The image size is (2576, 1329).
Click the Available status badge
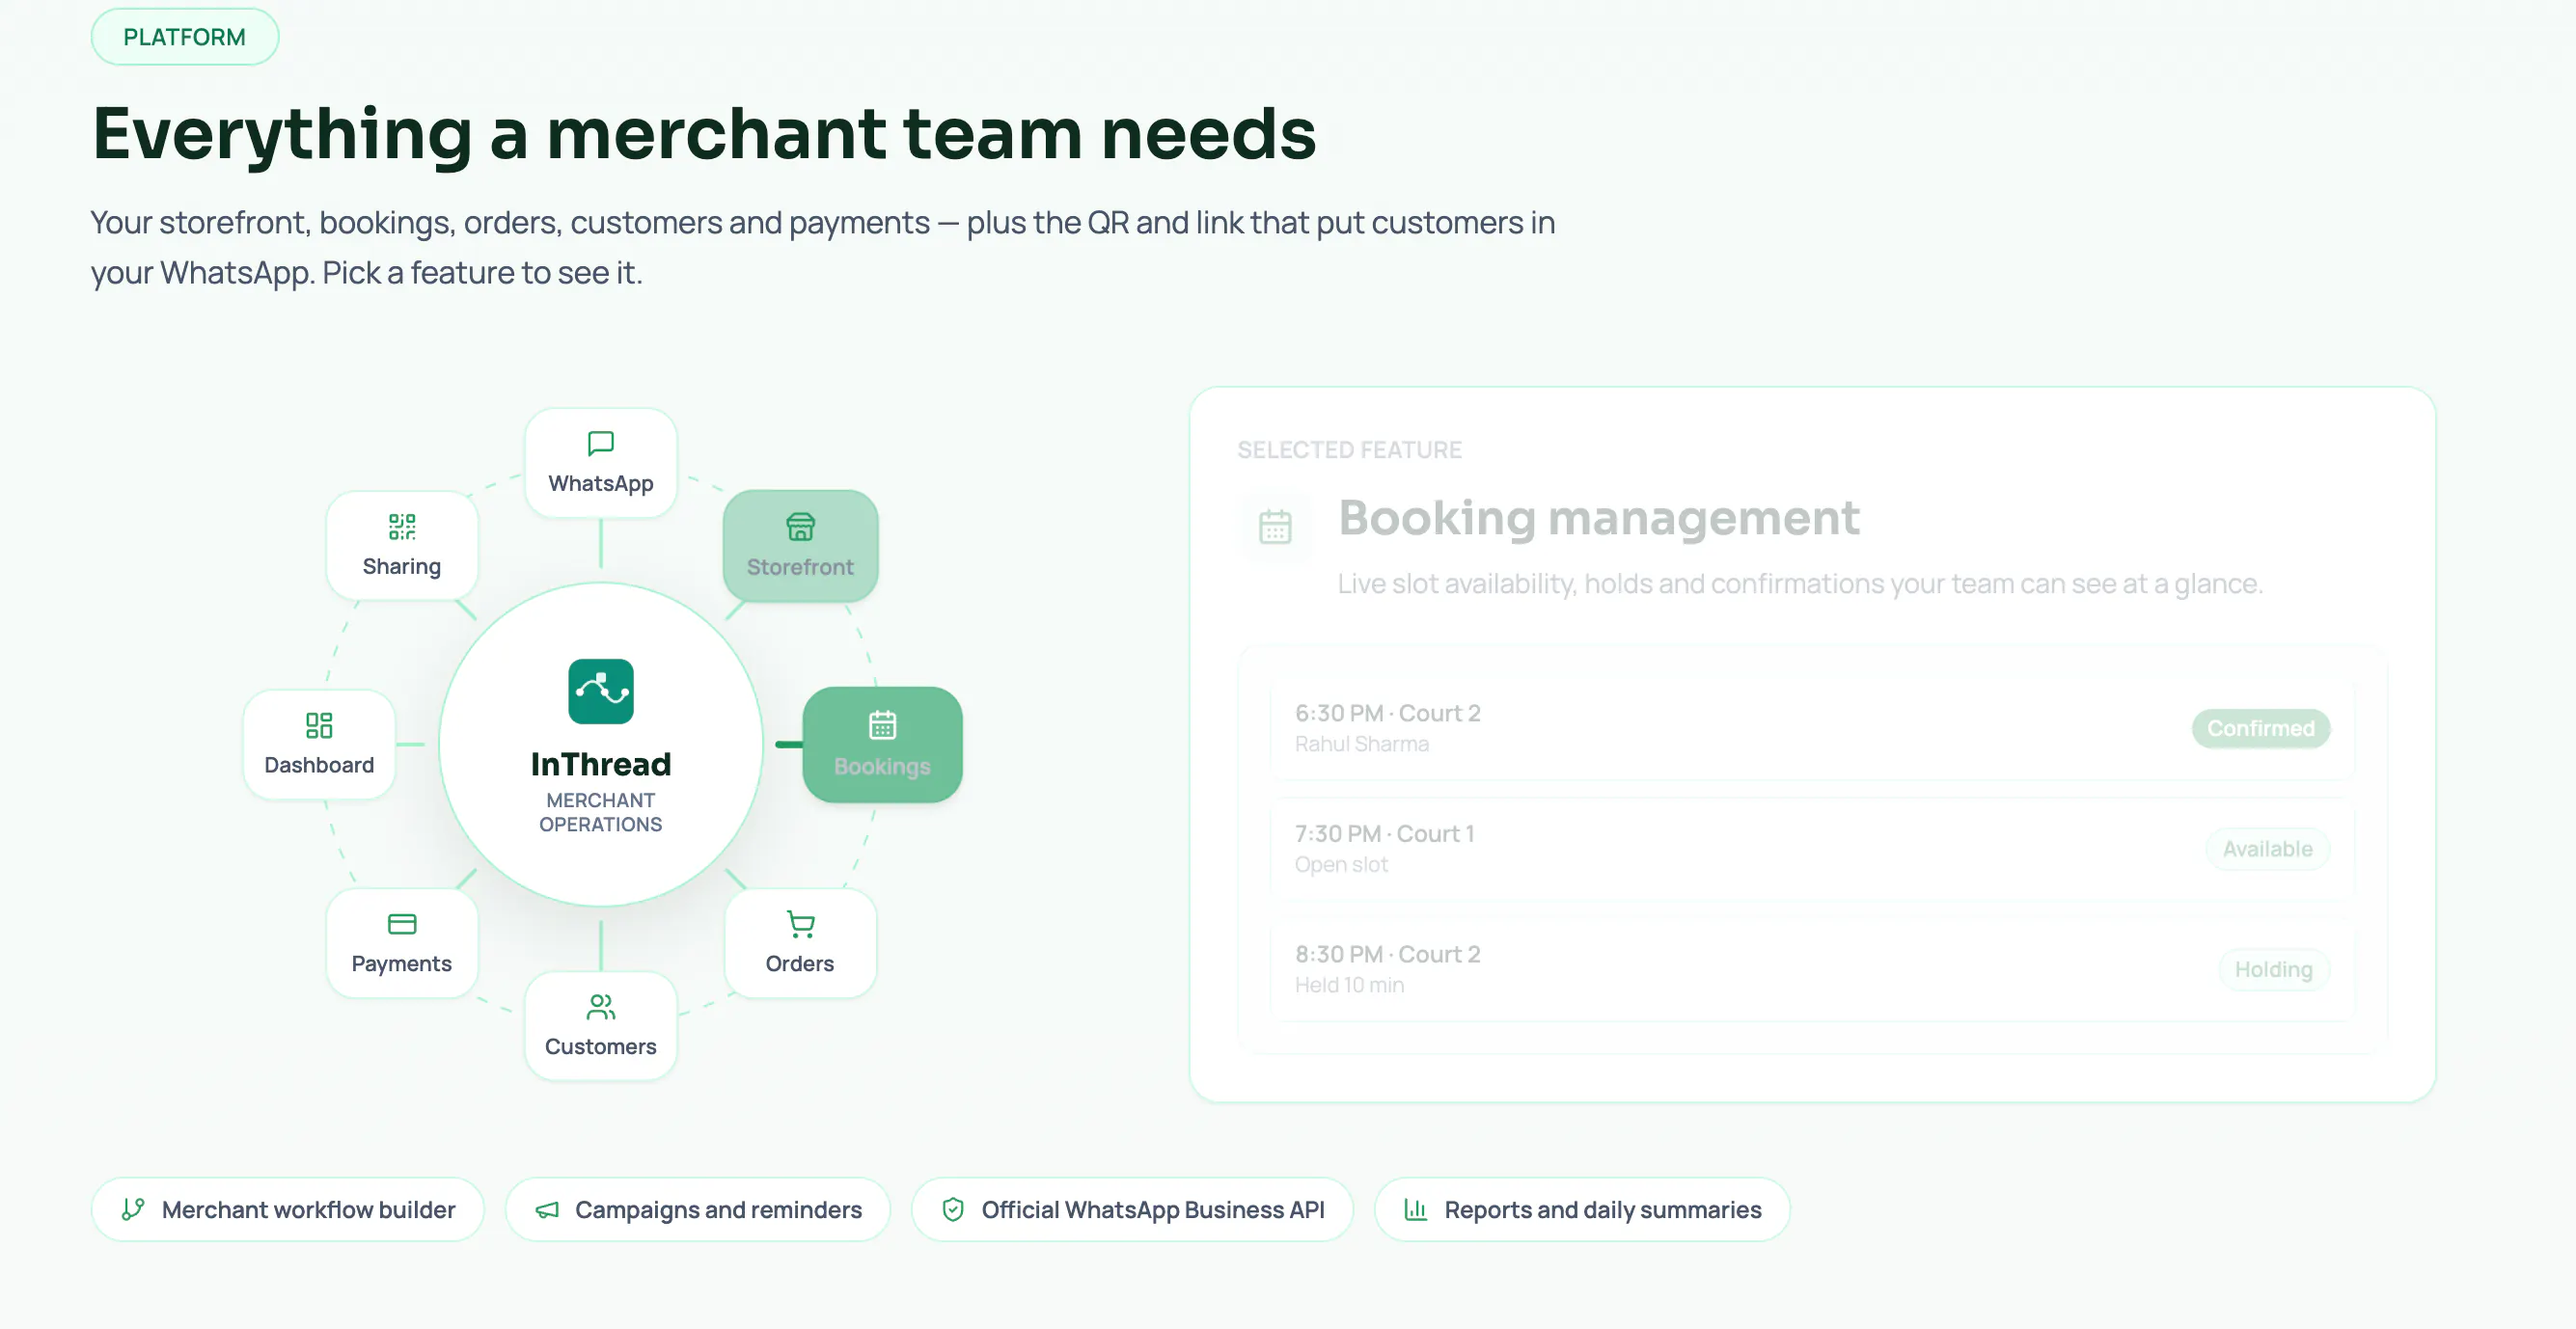point(2267,849)
